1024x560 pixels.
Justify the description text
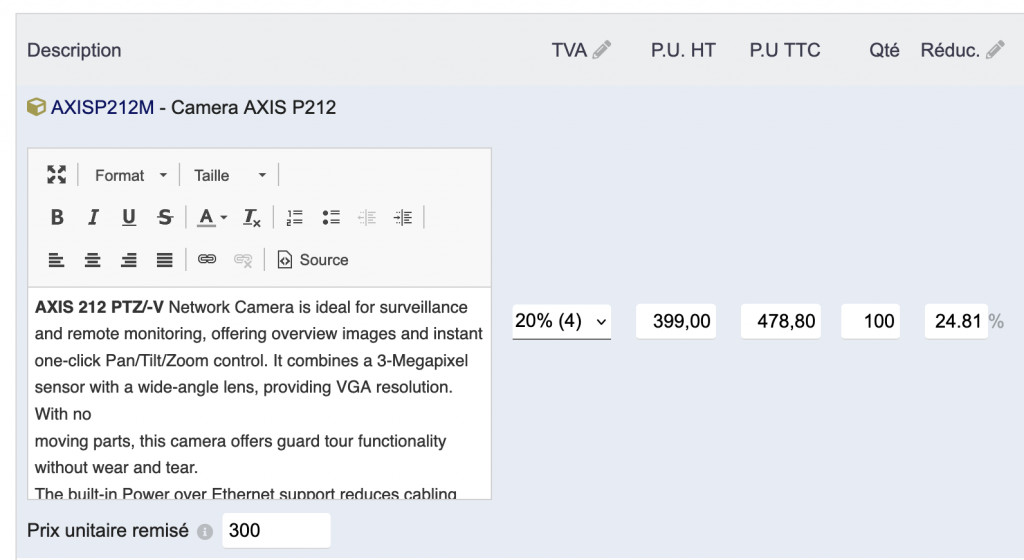tap(165, 260)
